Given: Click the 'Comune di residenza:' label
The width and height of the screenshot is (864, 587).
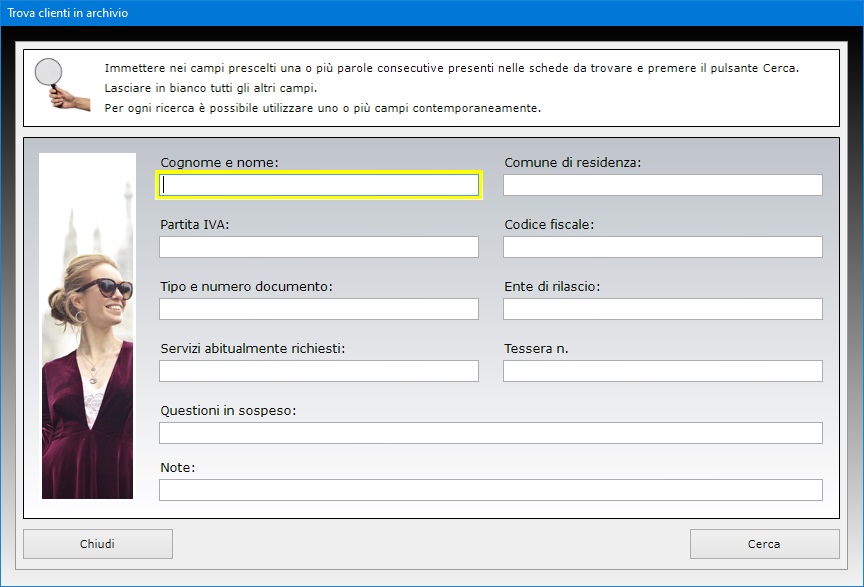Looking at the screenshot, I should coord(573,163).
